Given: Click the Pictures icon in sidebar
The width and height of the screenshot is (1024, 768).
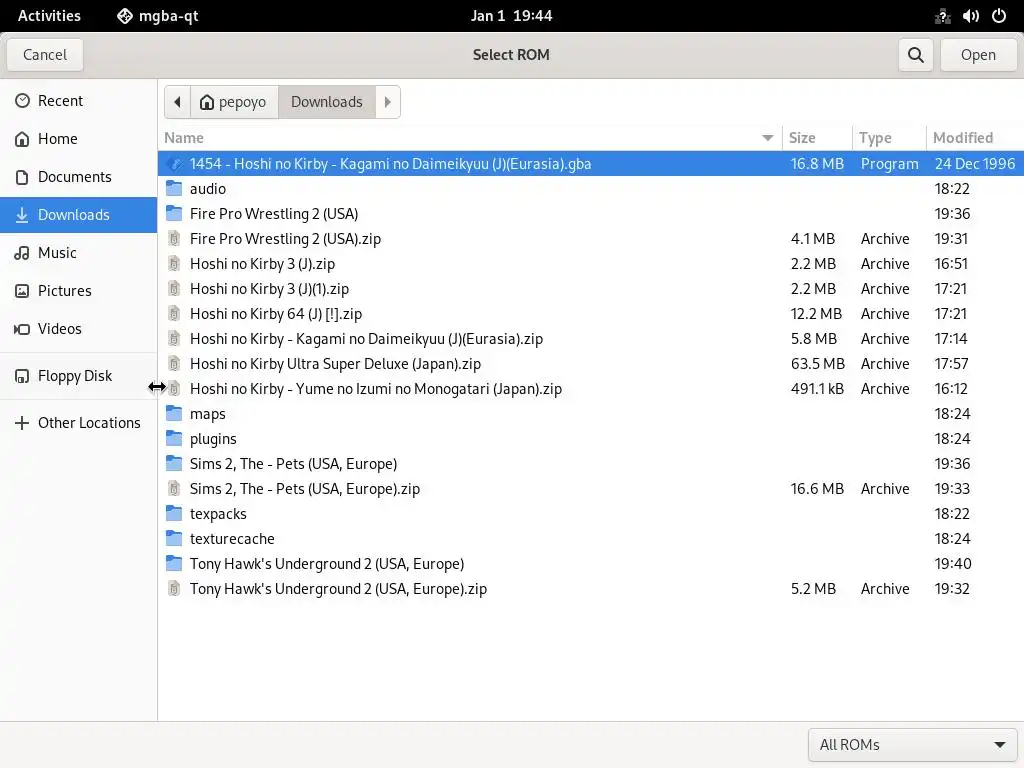Looking at the screenshot, I should [22, 291].
